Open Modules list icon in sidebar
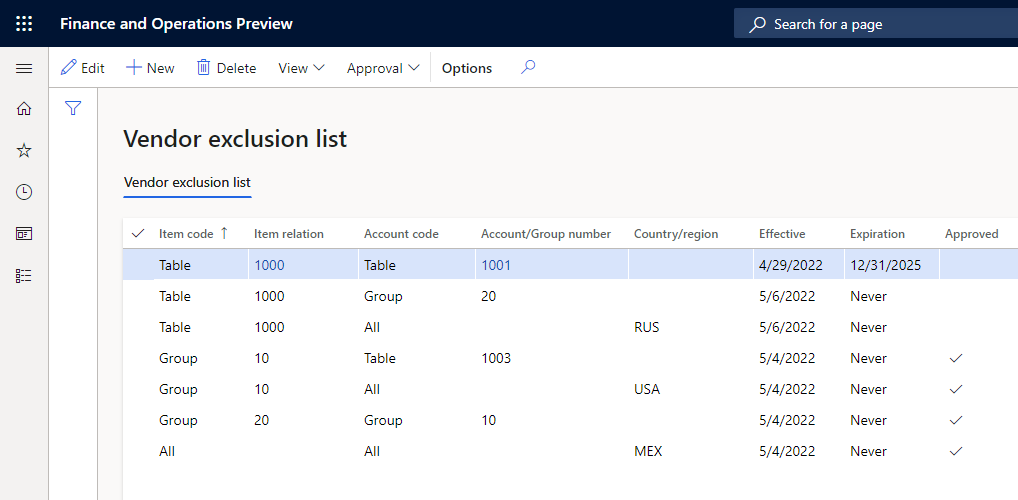Image resolution: width=1018 pixels, height=500 pixels. click(x=24, y=275)
